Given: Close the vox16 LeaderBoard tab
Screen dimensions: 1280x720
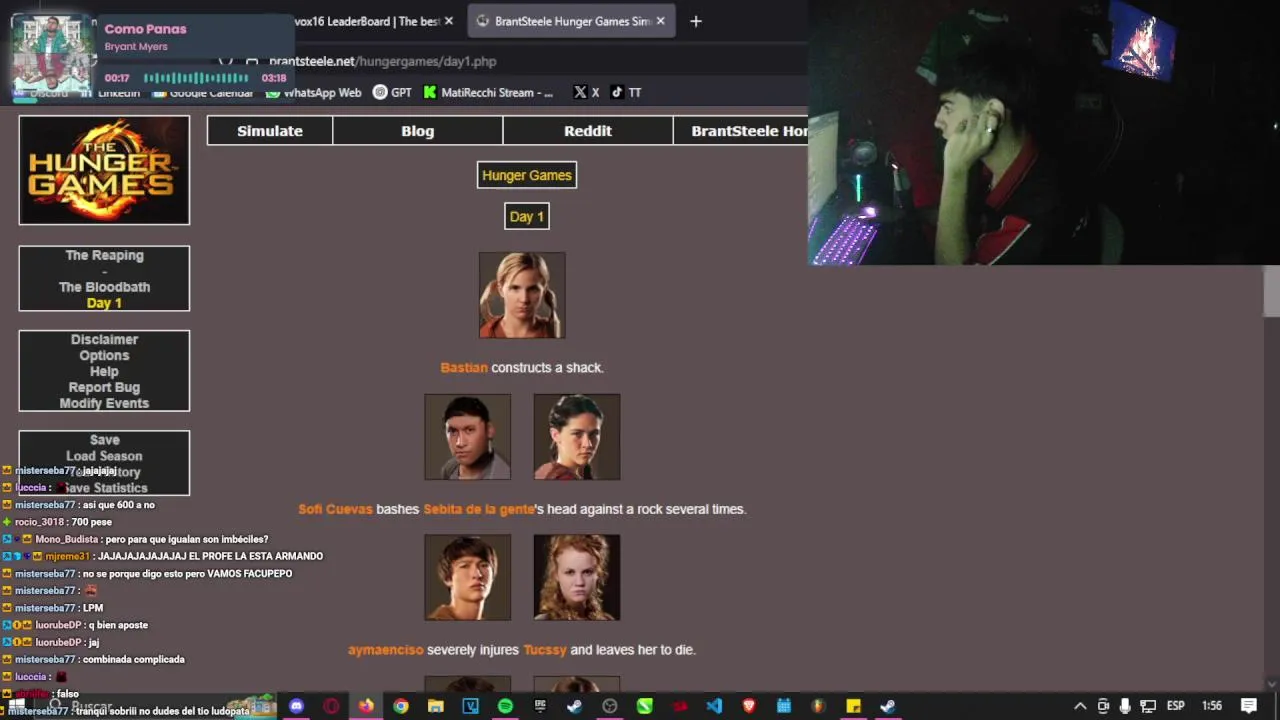Looking at the screenshot, I should [448, 21].
